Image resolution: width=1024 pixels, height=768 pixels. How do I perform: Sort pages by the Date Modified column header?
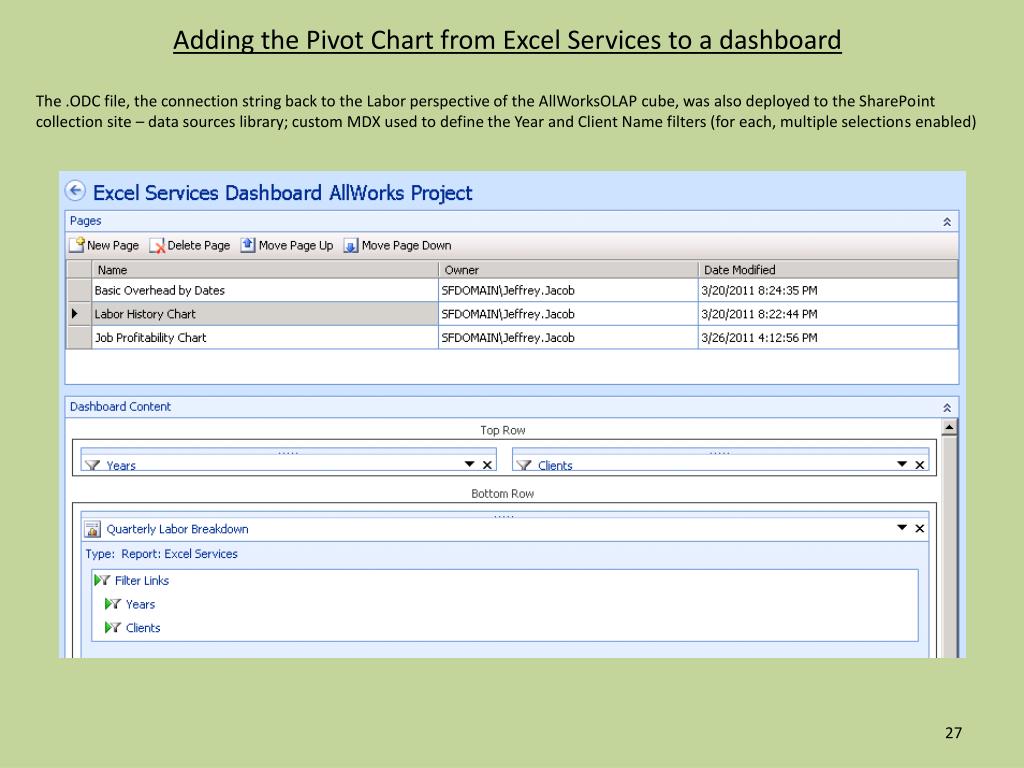827,270
